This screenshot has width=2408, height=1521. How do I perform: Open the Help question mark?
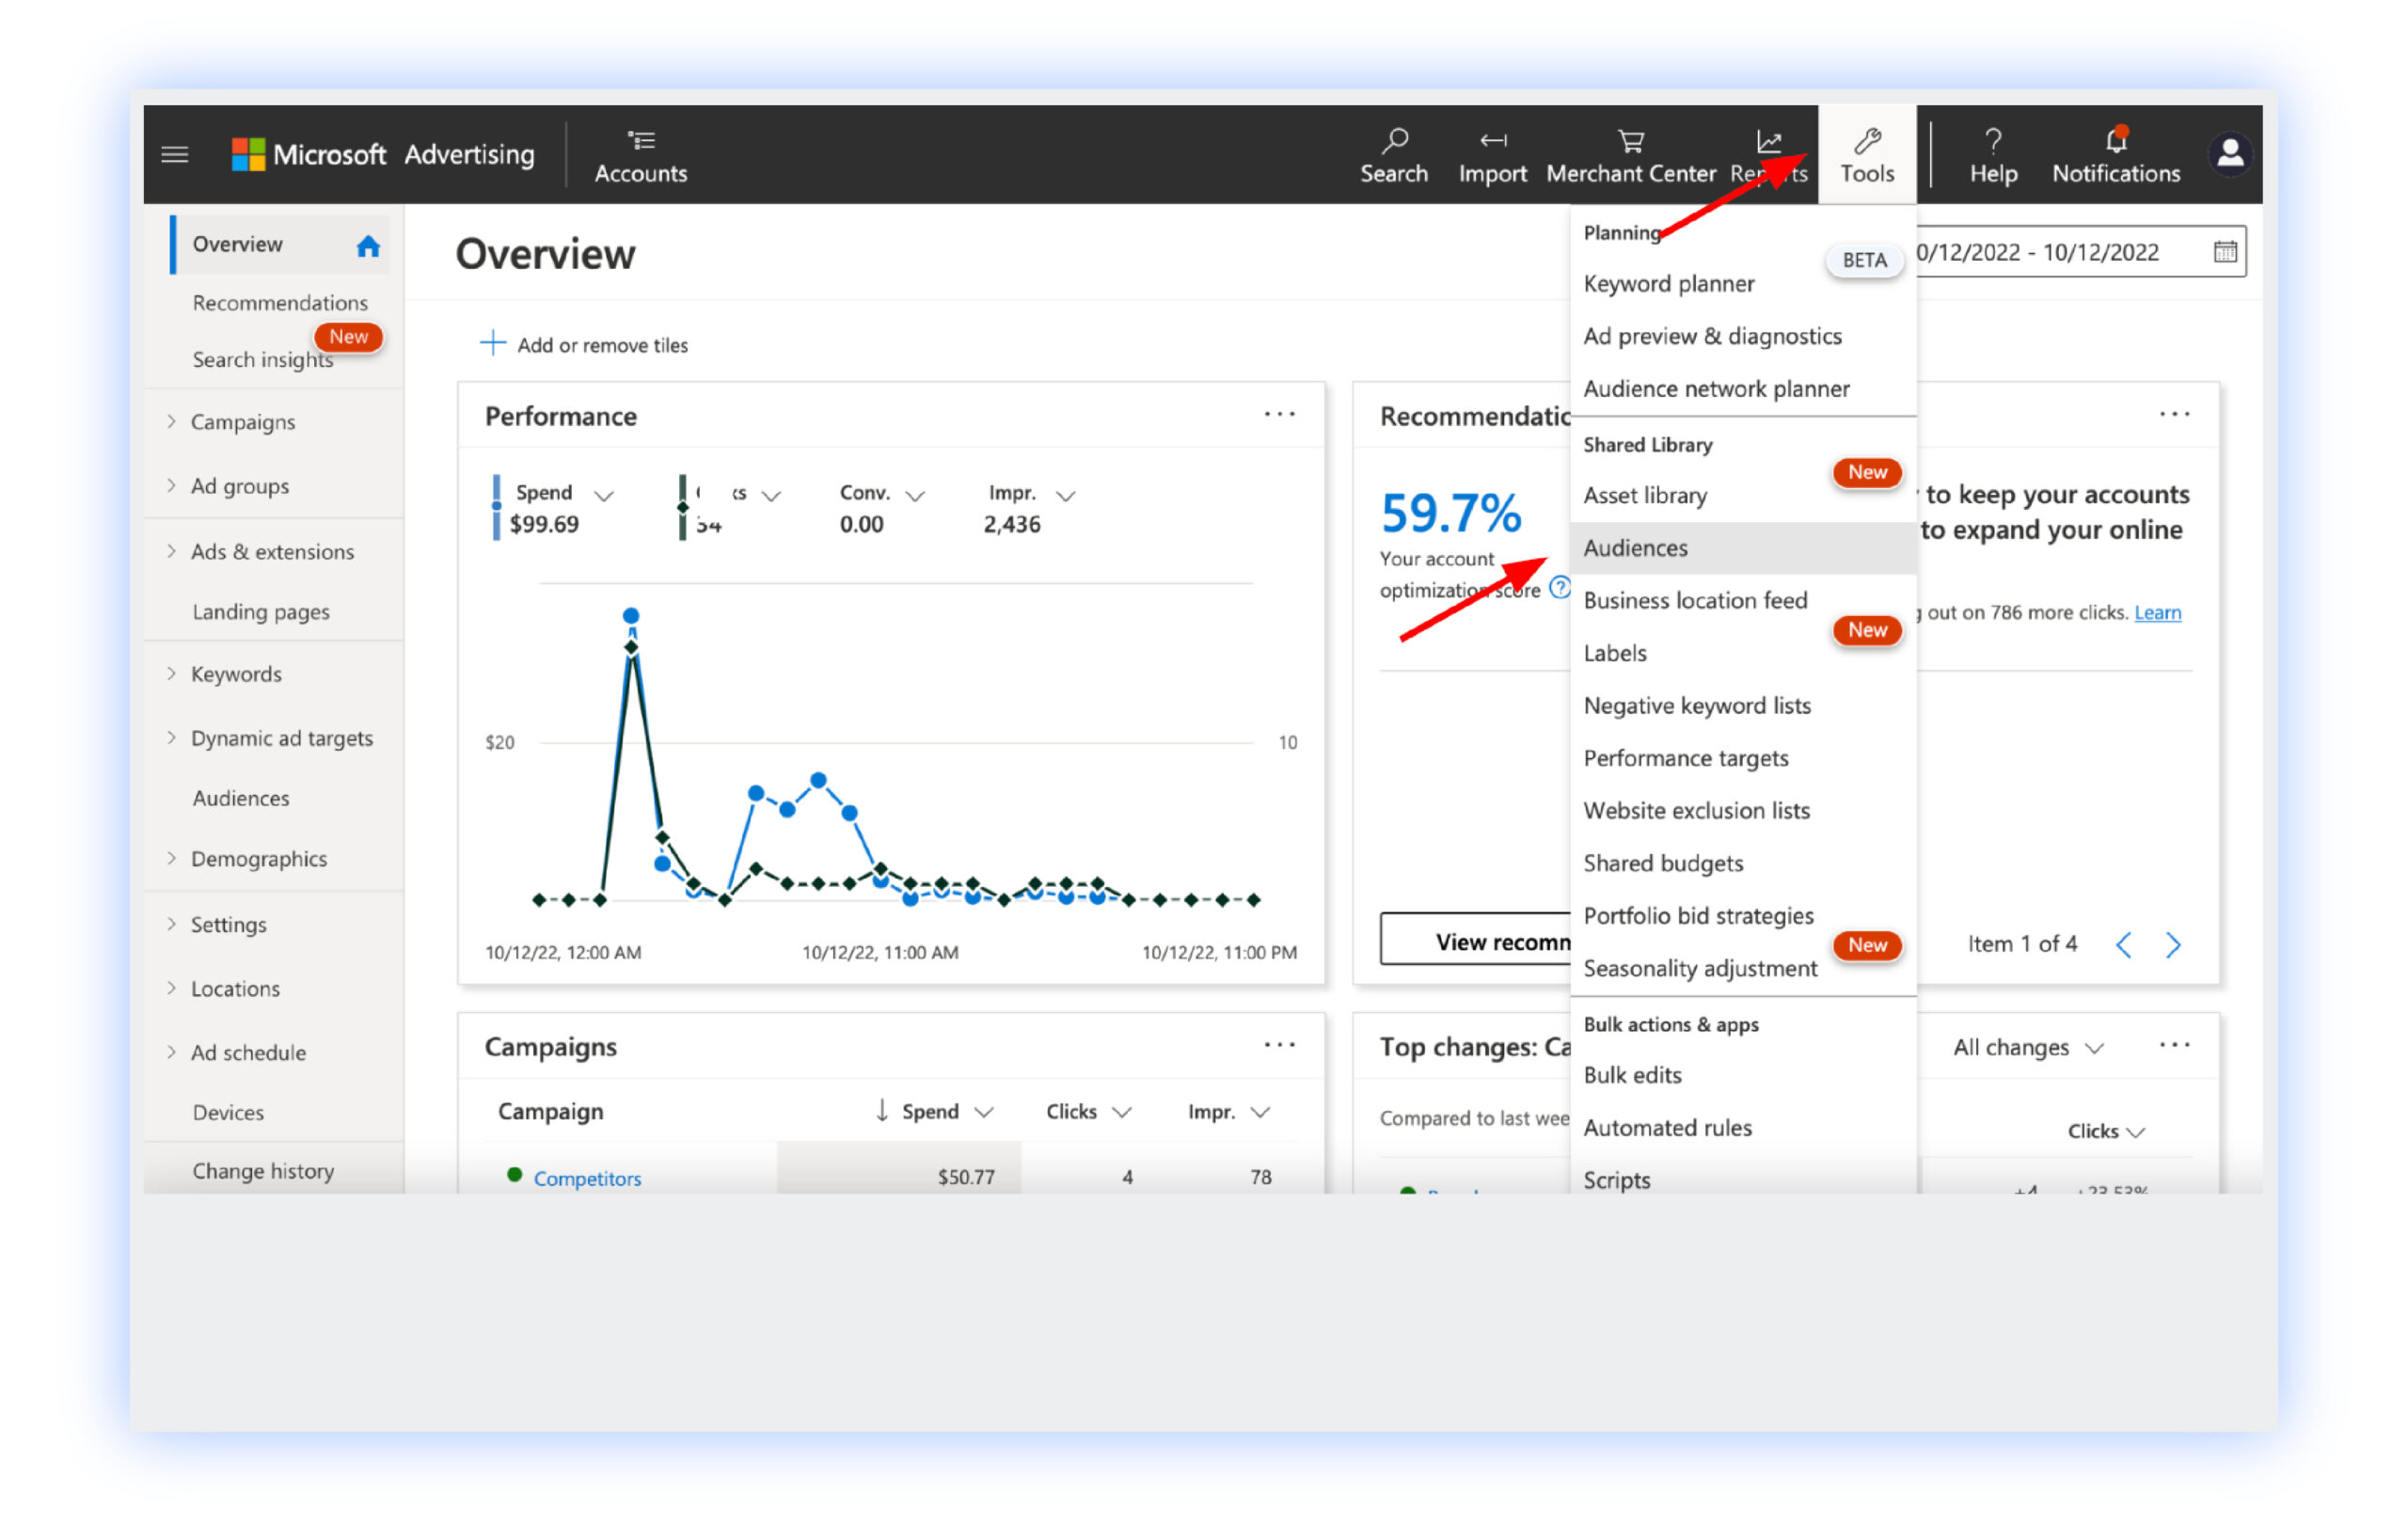[x=1993, y=155]
